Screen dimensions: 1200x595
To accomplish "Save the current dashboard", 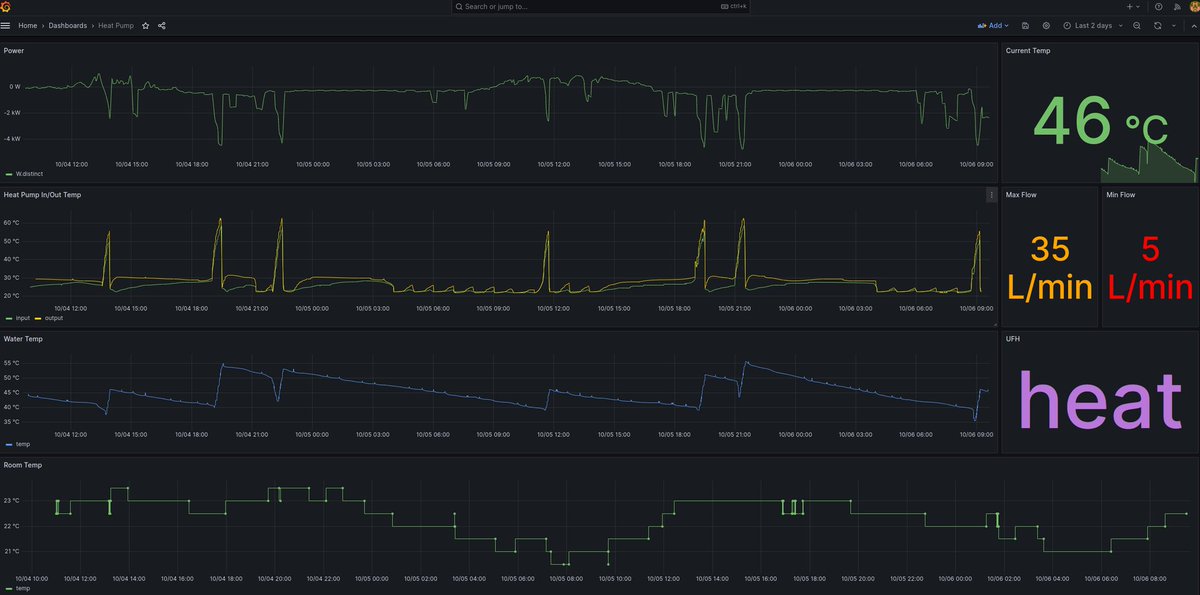I will pos(1025,26).
